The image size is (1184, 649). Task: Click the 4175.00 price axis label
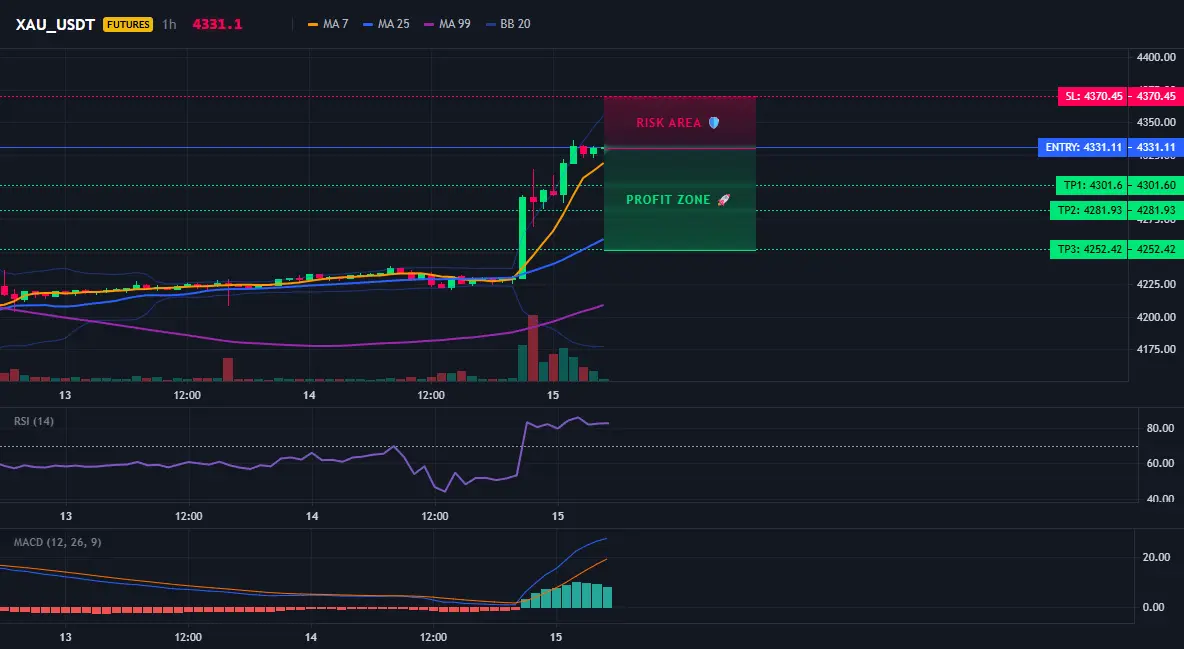click(1156, 349)
